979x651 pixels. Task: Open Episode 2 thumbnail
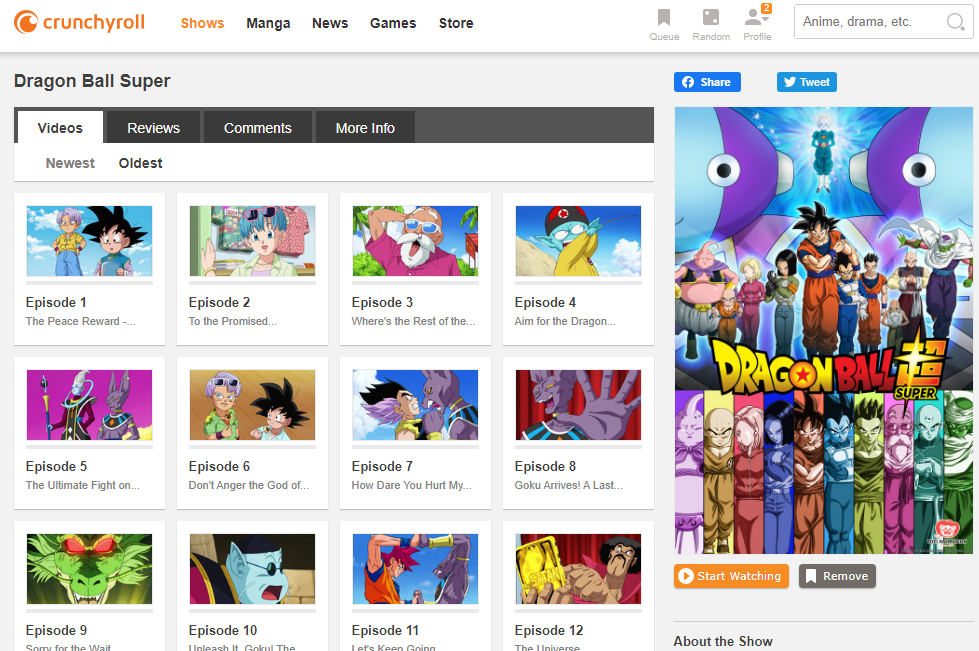pos(252,241)
